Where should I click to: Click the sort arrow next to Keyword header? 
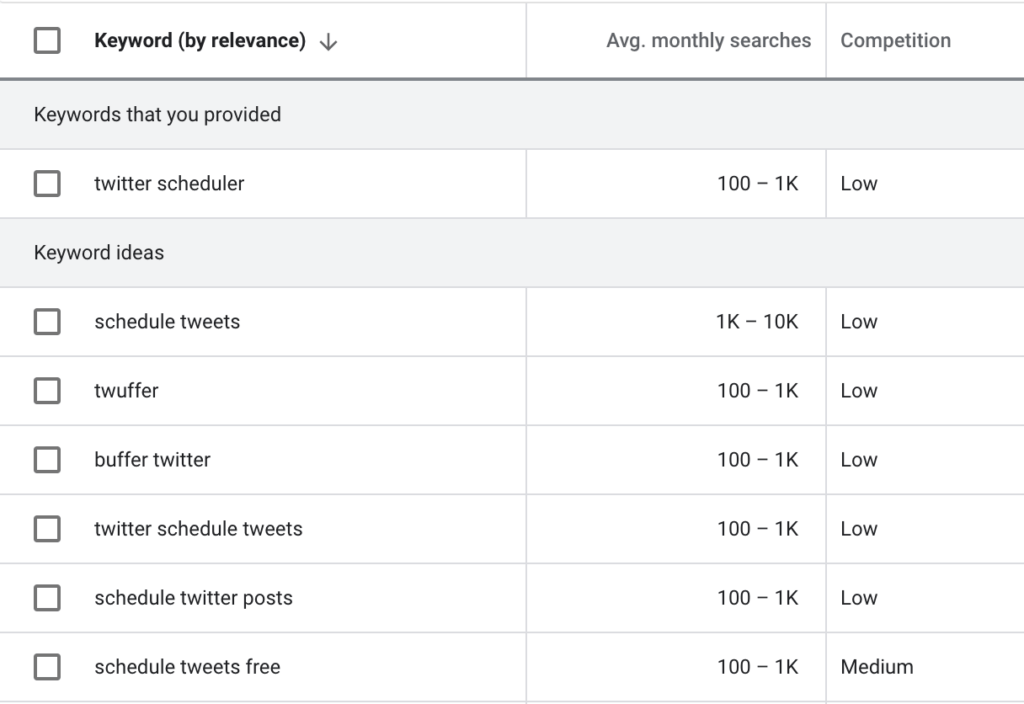coord(328,42)
